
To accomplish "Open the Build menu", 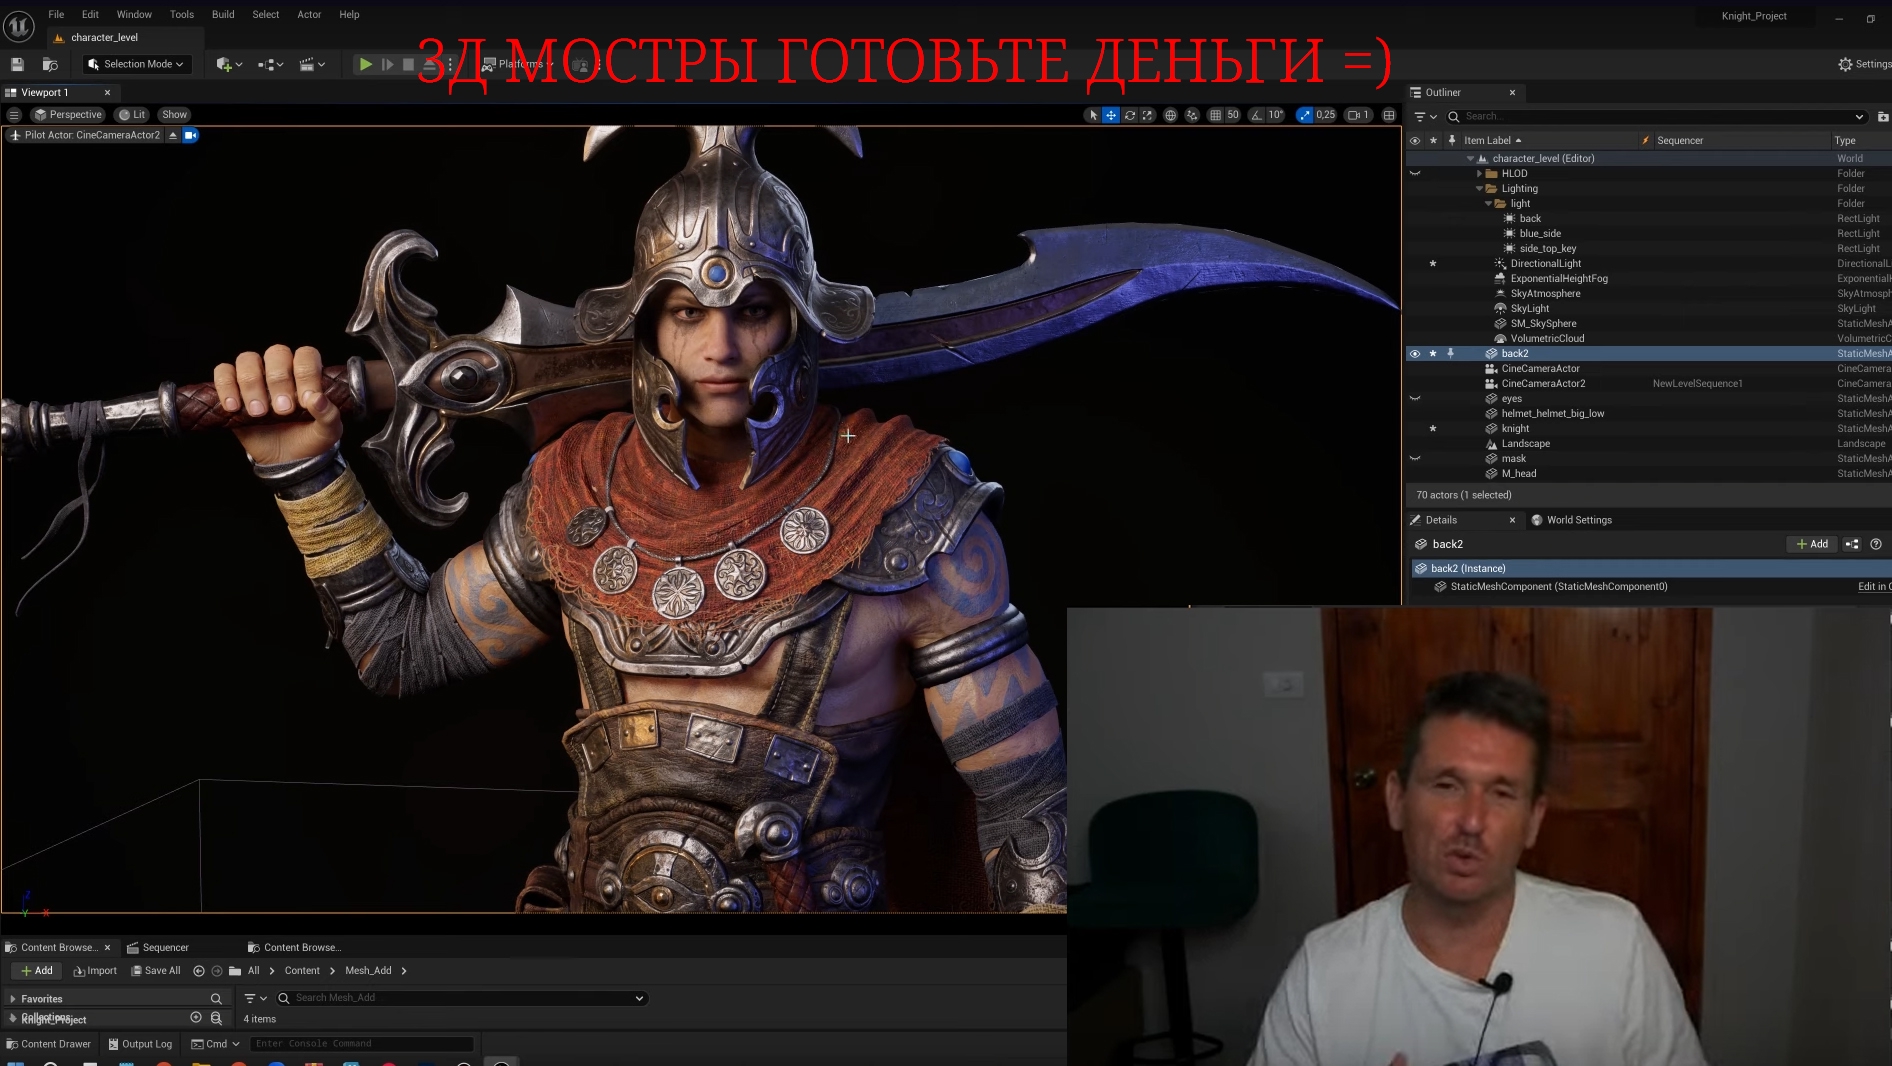I will (x=223, y=14).
